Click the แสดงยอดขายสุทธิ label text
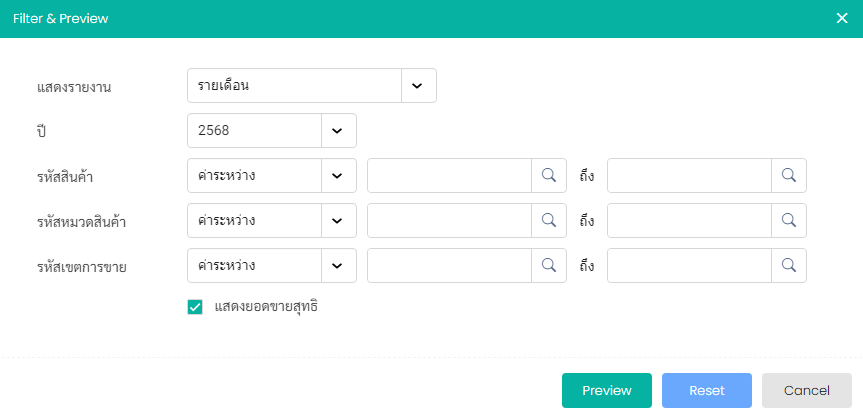 (266, 307)
